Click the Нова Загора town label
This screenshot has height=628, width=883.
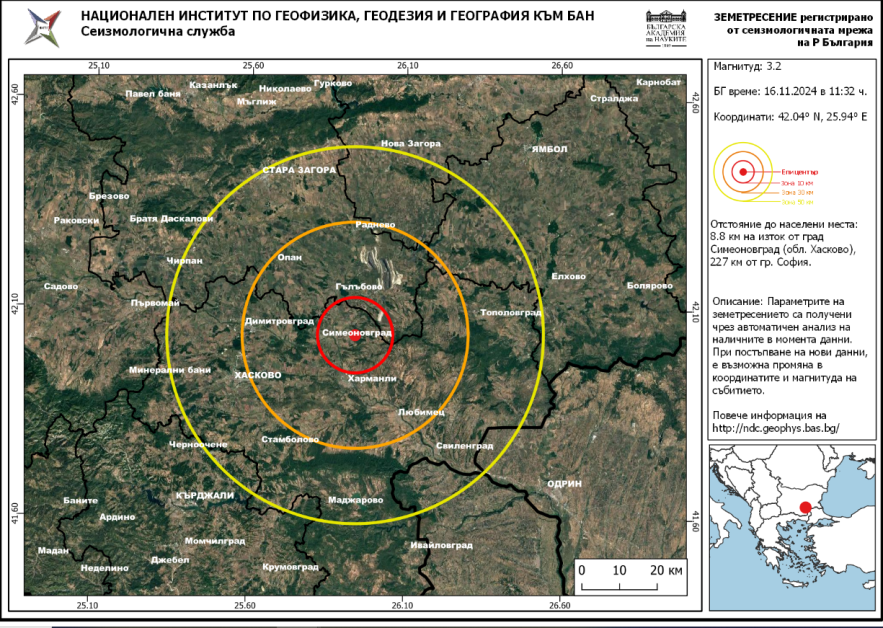tap(411, 143)
